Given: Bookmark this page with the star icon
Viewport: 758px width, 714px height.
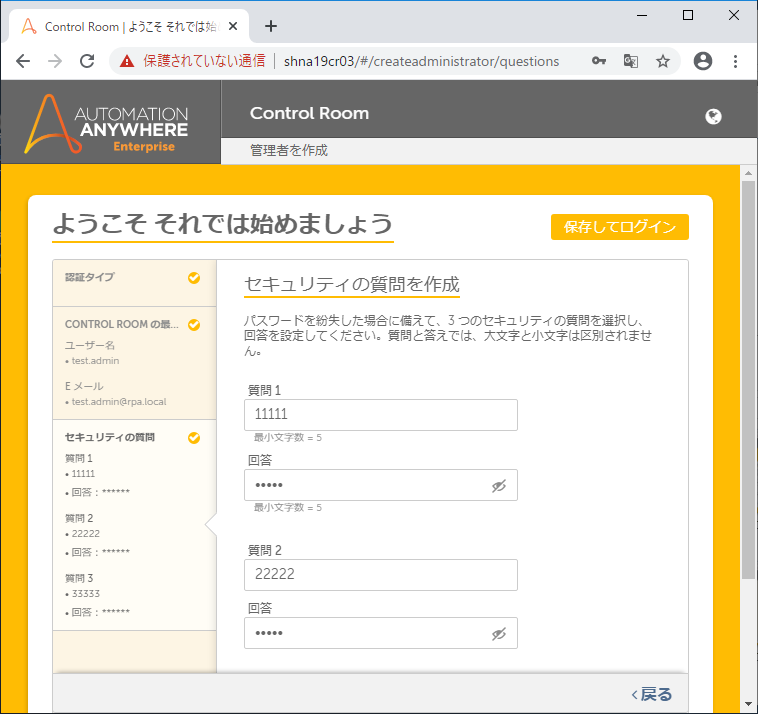Looking at the screenshot, I should click(x=663, y=61).
